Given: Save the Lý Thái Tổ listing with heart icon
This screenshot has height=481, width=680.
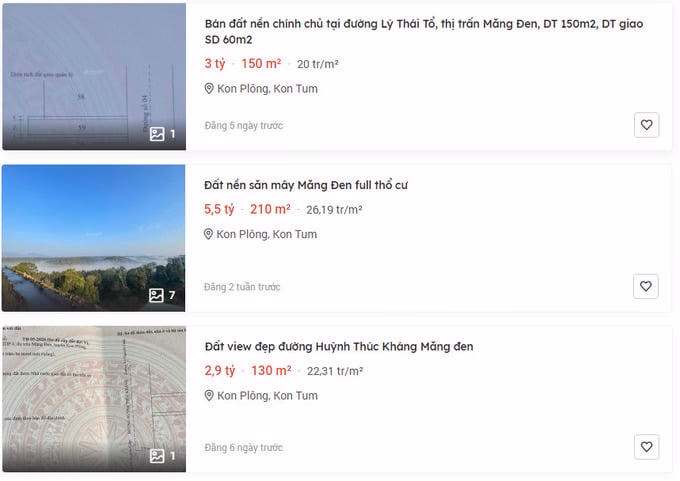Looking at the screenshot, I should click(646, 125).
